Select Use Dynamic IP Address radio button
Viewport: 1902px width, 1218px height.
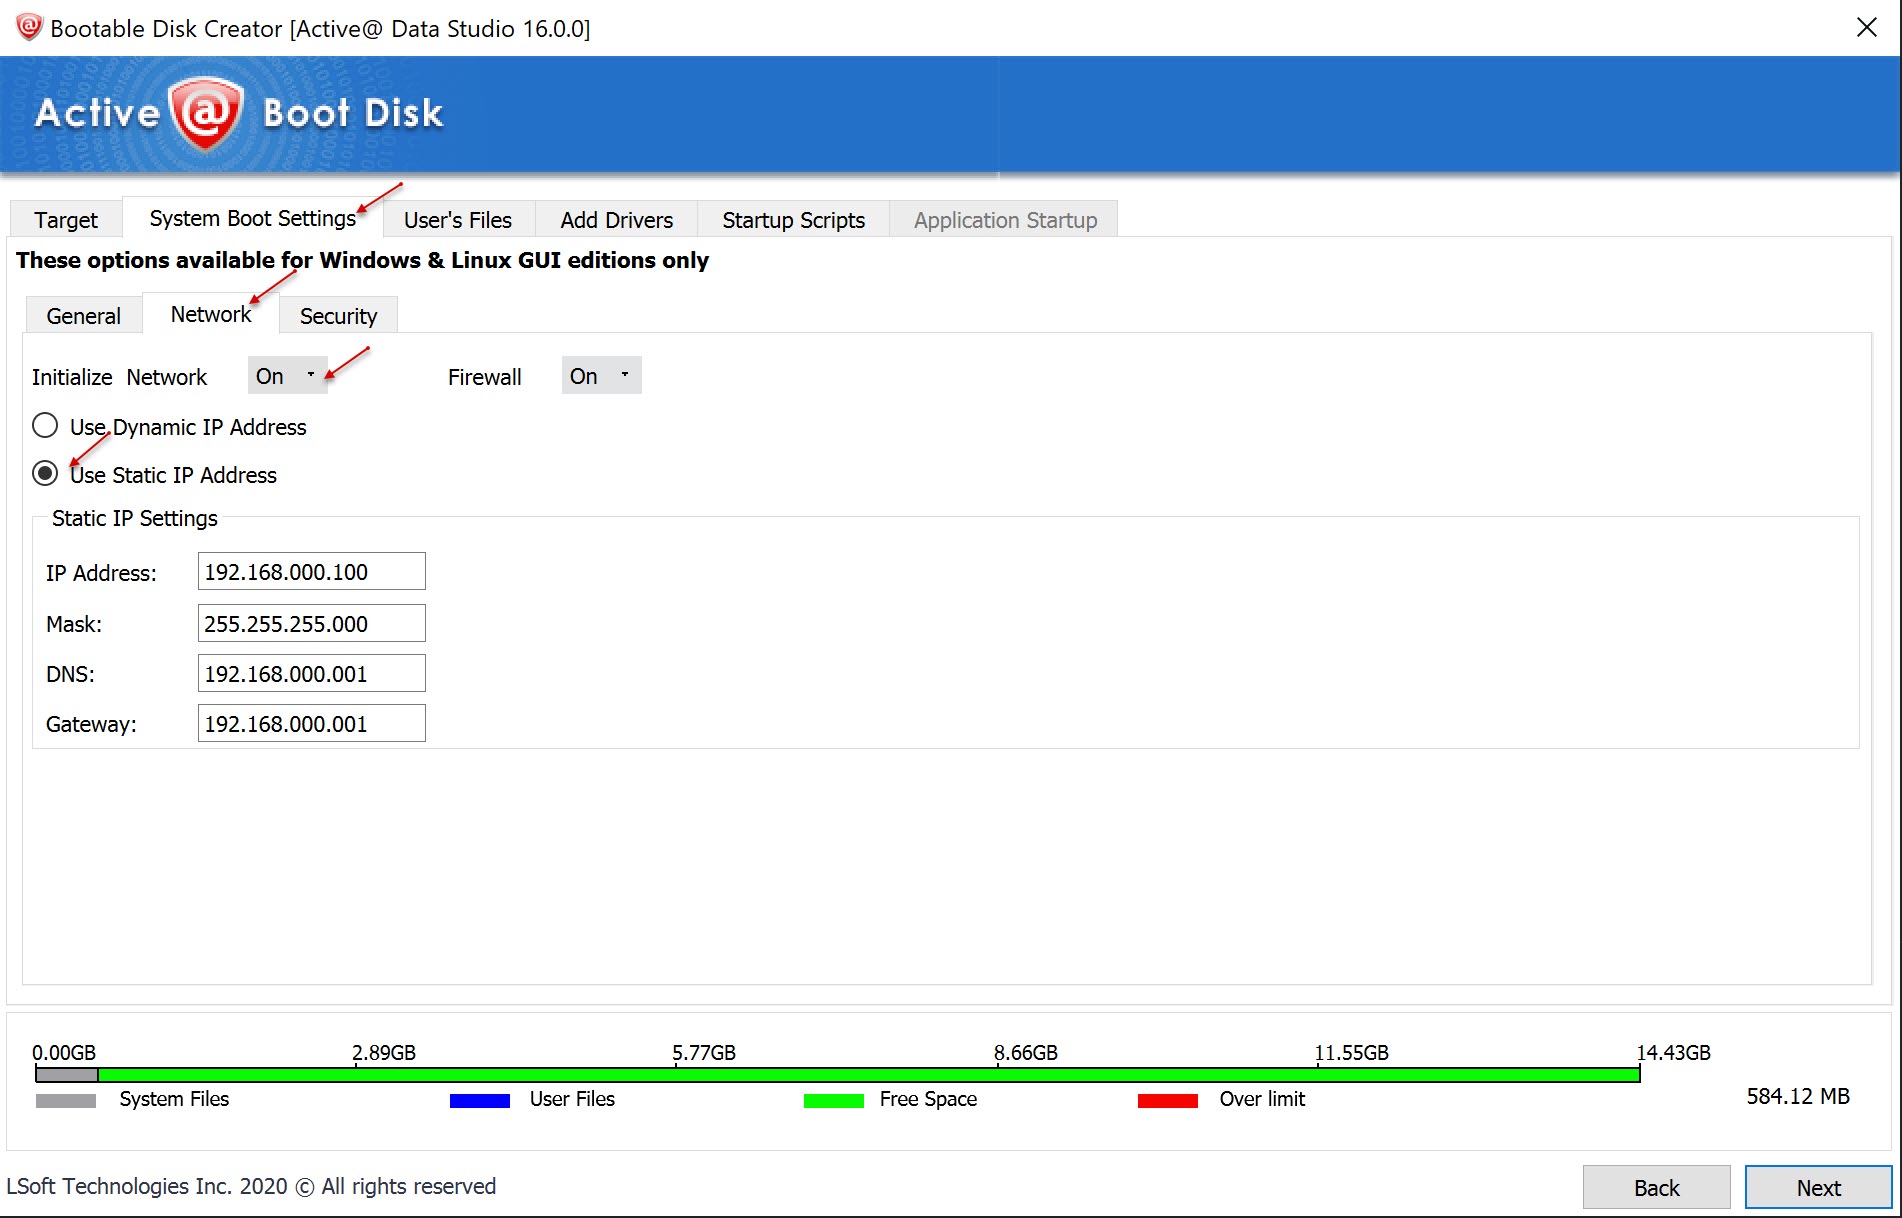point(45,426)
